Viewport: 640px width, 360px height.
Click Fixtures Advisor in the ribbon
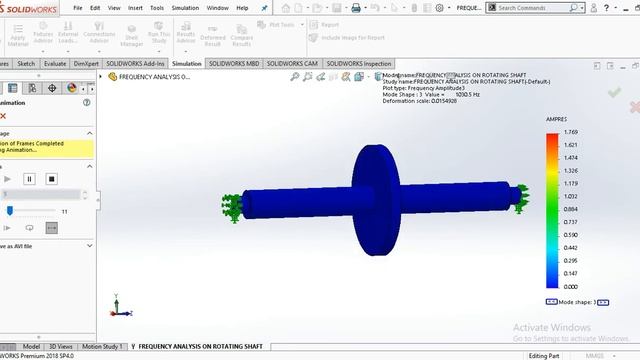pos(43,33)
